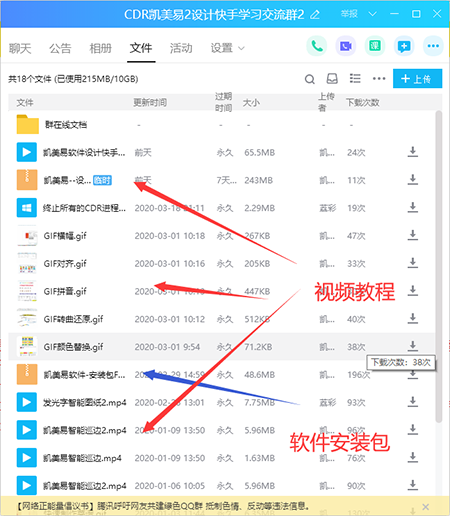Switch the file list view mode

click(x=355, y=79)
